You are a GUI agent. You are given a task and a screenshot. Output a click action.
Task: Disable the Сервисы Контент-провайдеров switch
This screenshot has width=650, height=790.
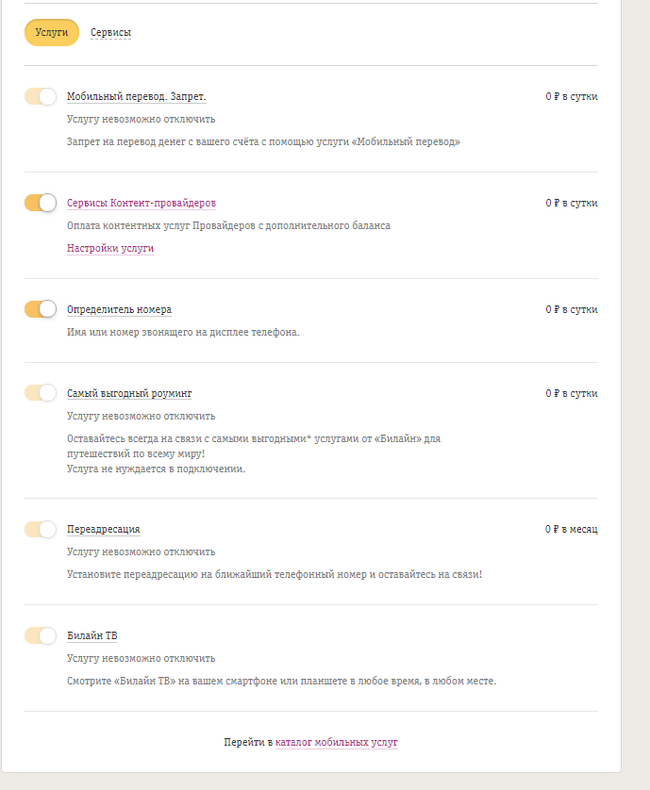(41, 203)
